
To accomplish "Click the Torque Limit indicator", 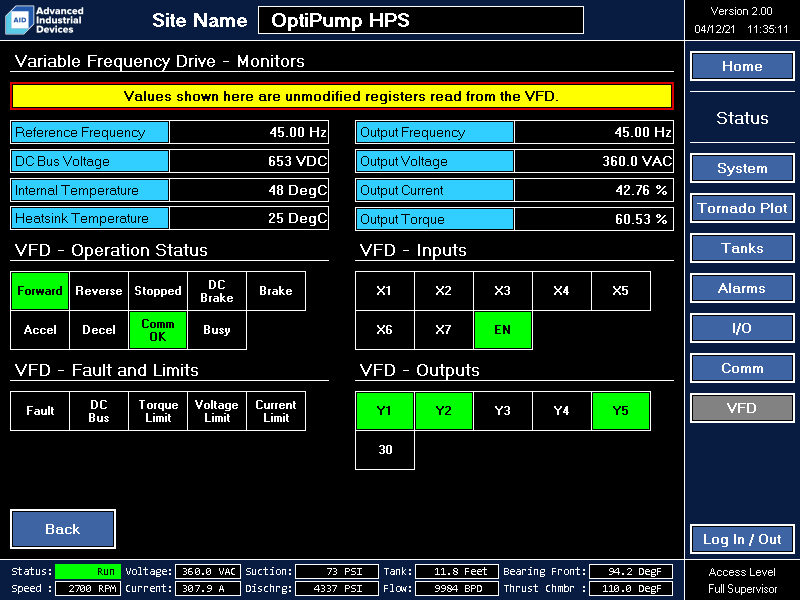I will point(158,411).
